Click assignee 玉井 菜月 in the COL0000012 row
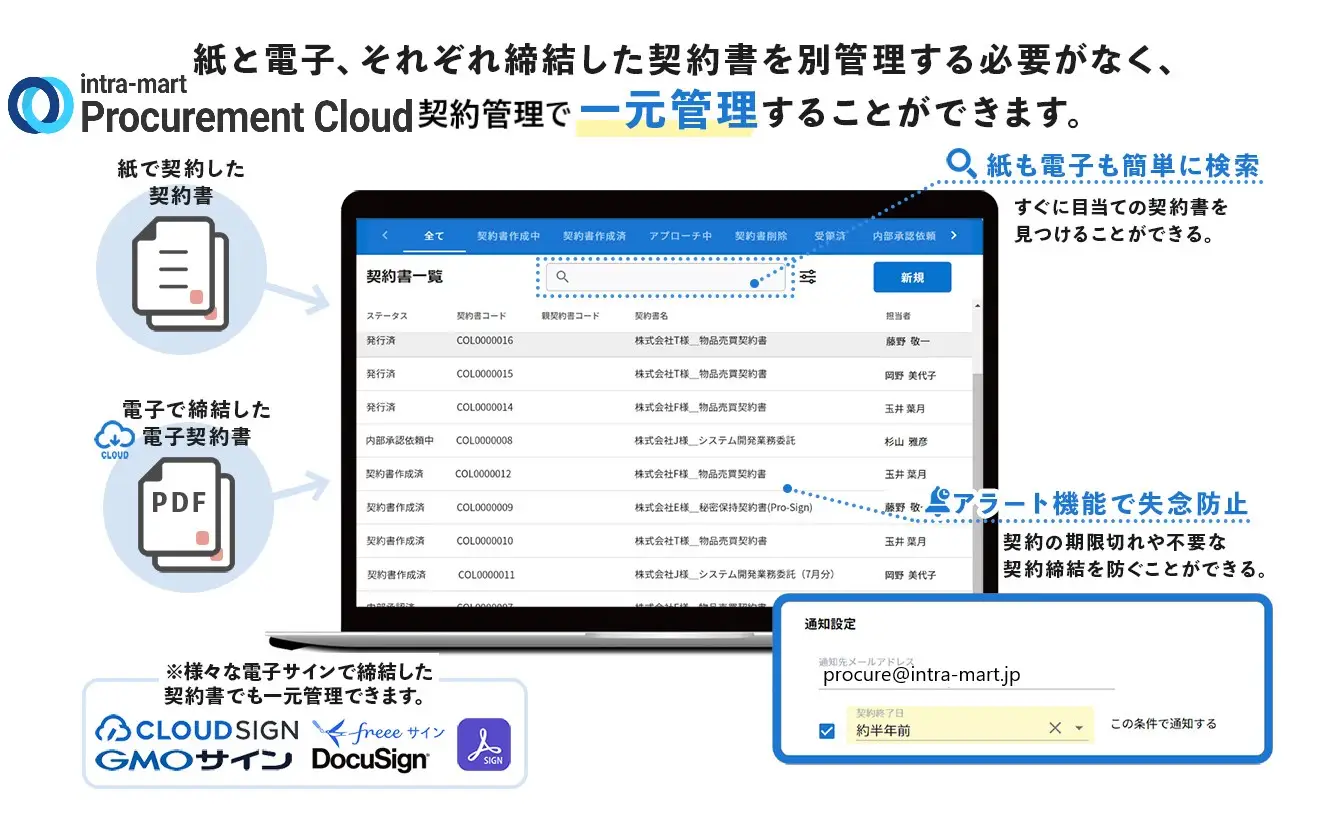The height and width of the screenshot is (818, 1337). (x=906, y=474)
